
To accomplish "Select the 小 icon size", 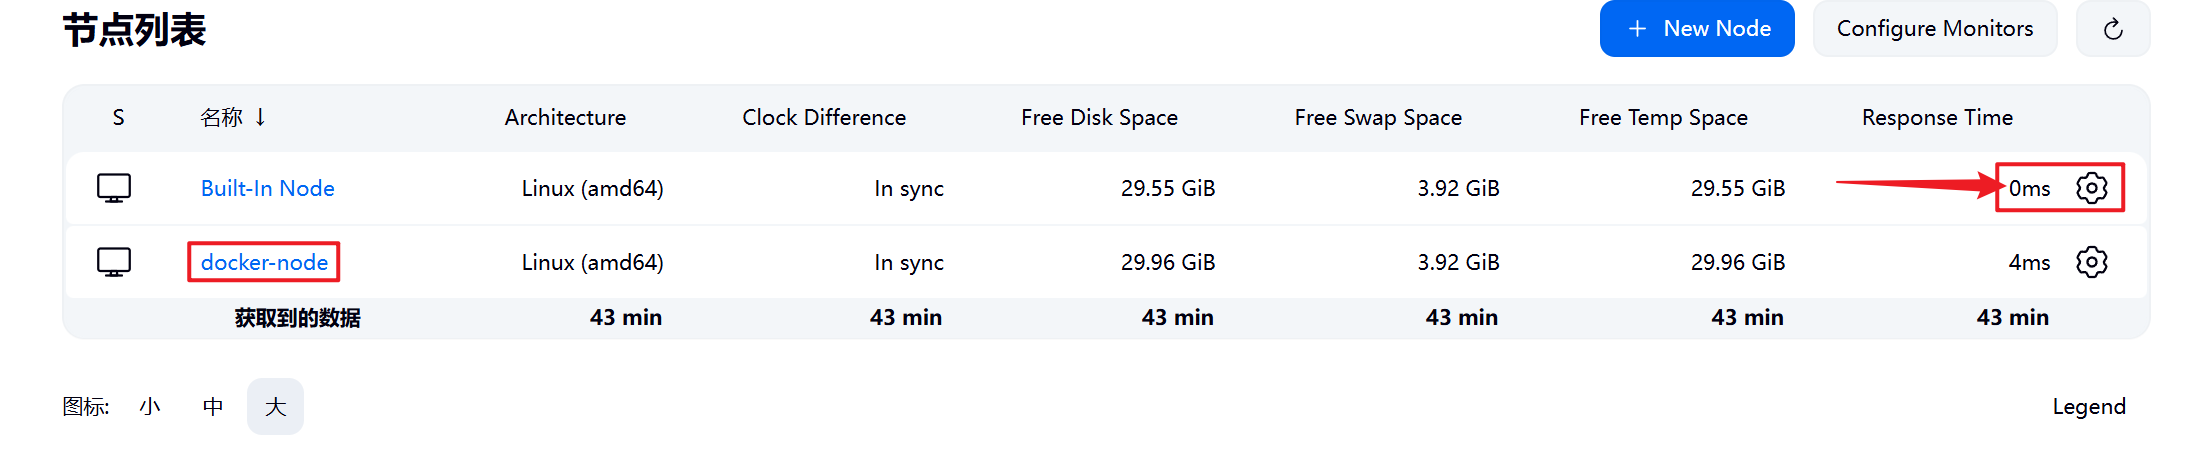I will (x=150, y=407).
